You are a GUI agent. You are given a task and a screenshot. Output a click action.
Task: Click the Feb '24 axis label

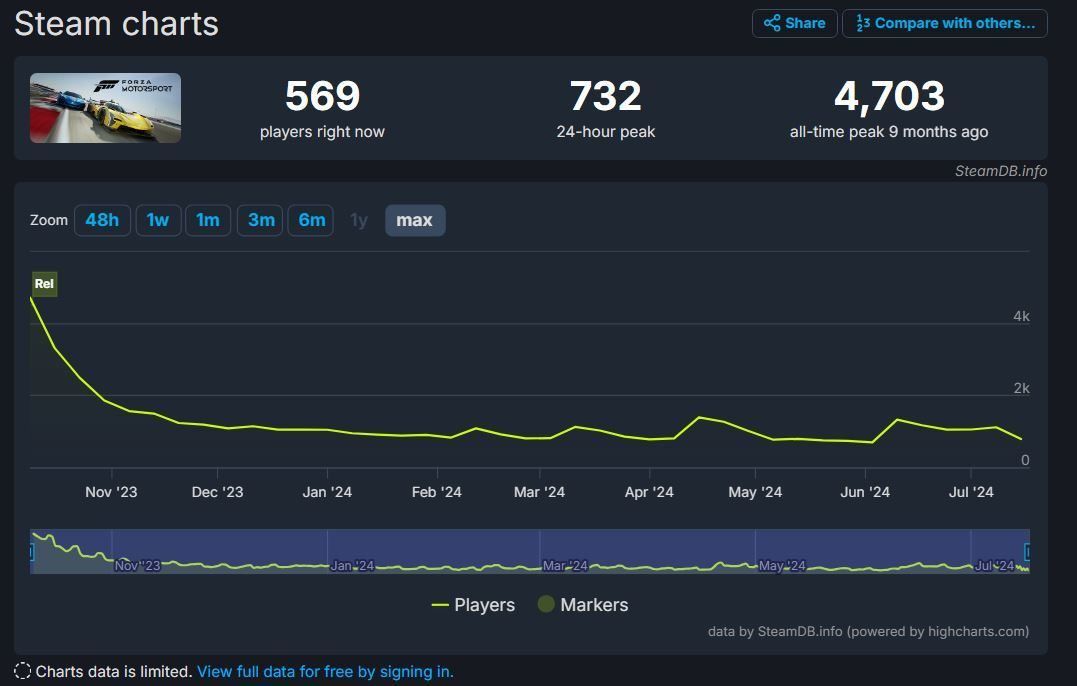click(x=437, y=492)
